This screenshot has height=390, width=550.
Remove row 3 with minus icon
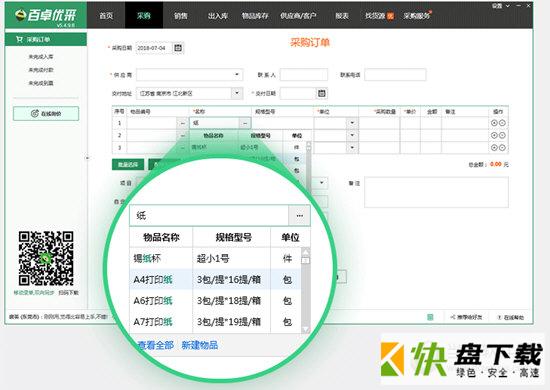pyautogui.click(x=502, y=148)
